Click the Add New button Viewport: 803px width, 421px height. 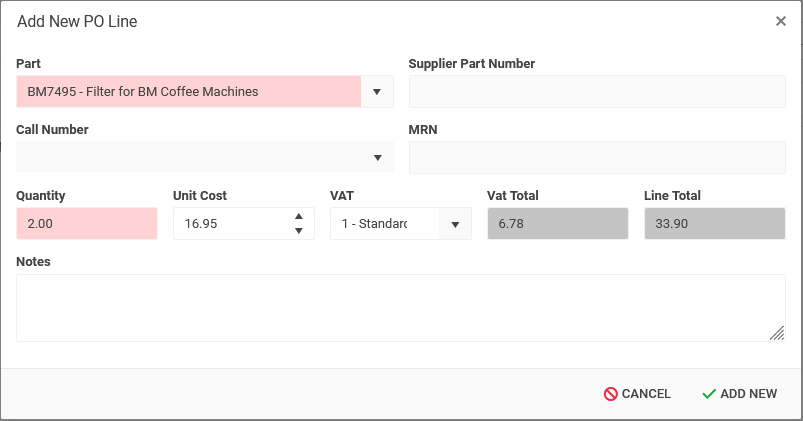739,394
